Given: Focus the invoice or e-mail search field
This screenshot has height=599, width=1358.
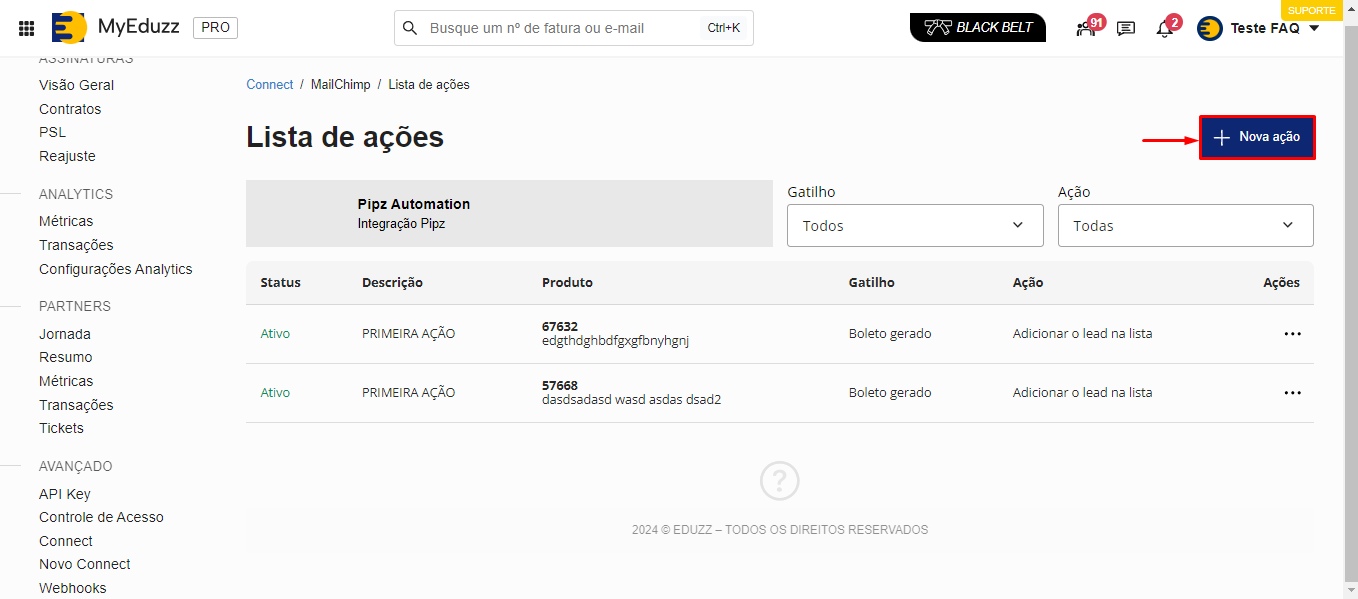Looking at the screenshot, I should pos(565,28).
